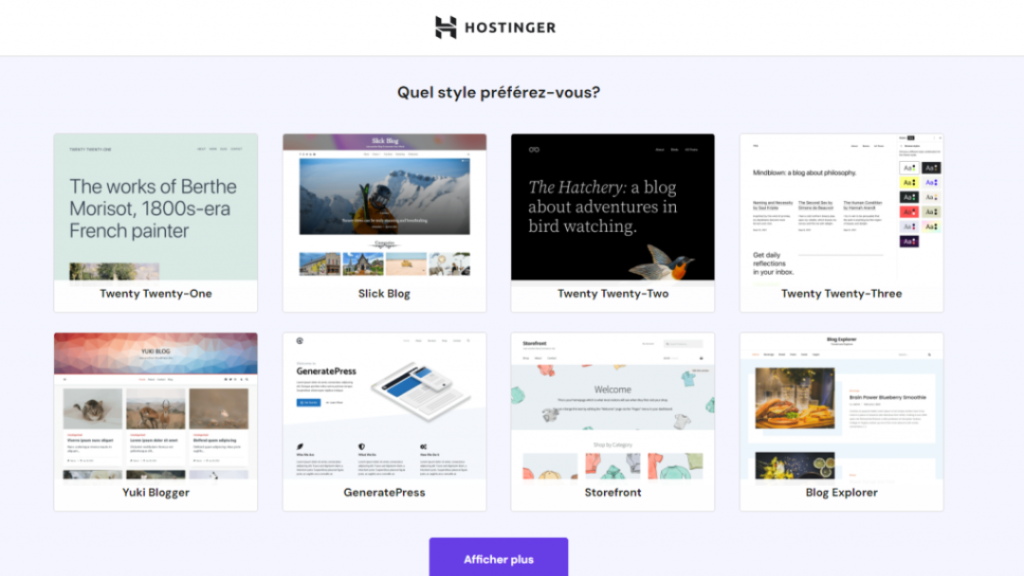Click the Yuki Blogger label
The width and height of the screenshot is (1024, 576).
pos(155,492)
